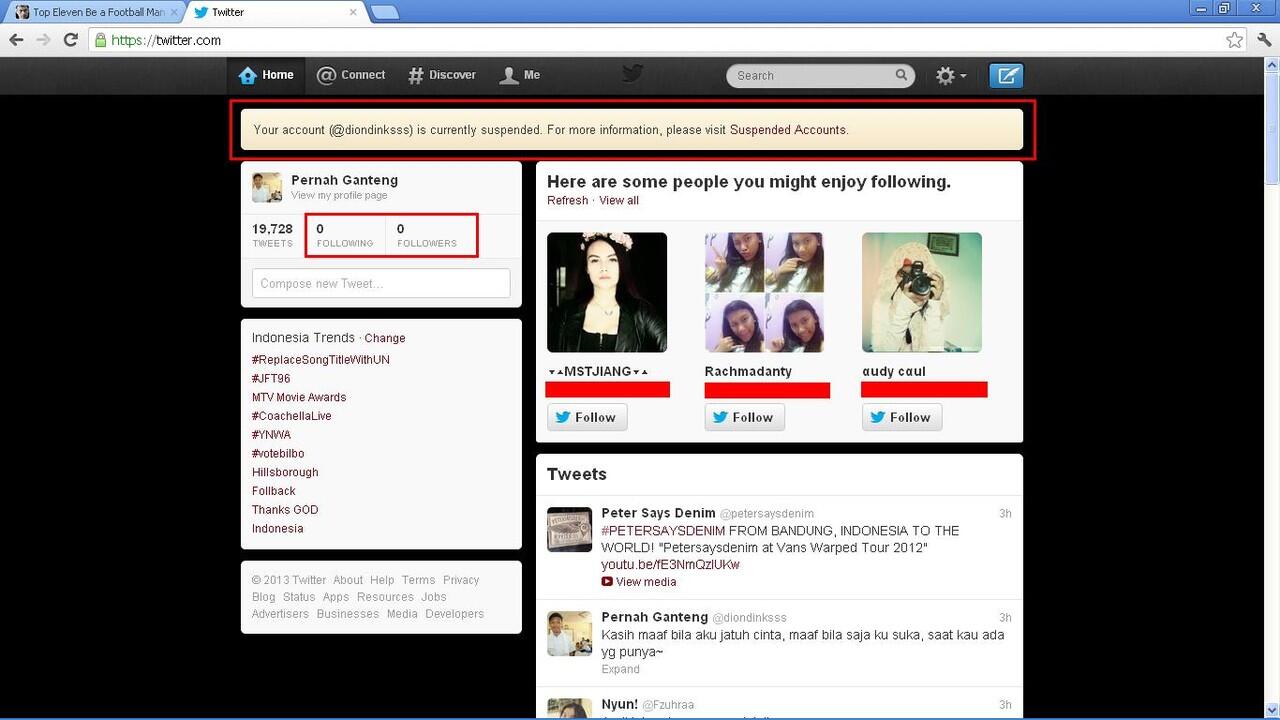
Task: Click Pernah Ganteng profile avatar in sidebar
Action: point(267,187)
